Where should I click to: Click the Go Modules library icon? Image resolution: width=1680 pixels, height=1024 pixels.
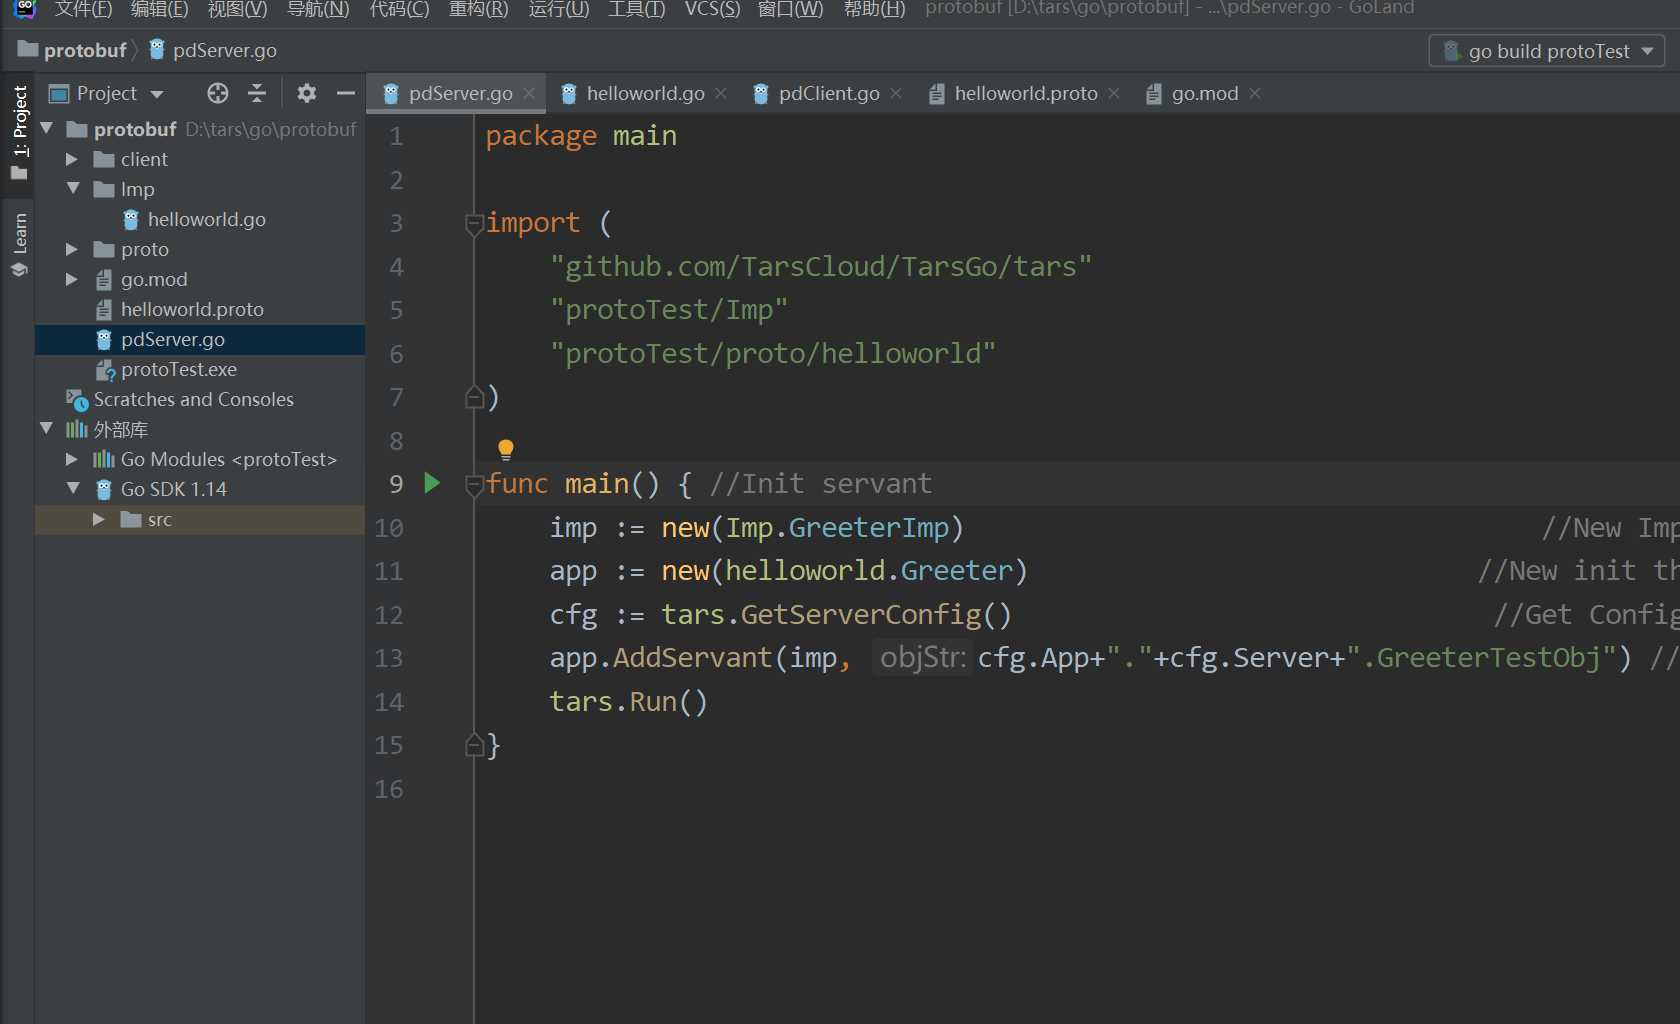coord(104,459)
